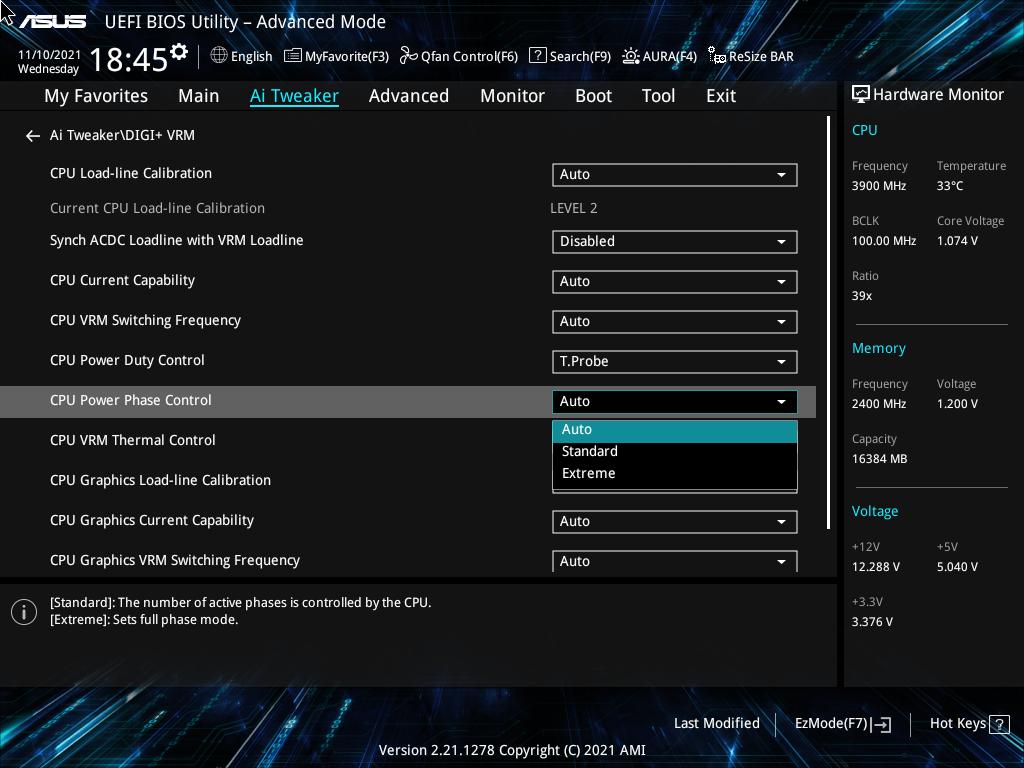Click the settings list scrollbar
This screenshot has height=768, width=1024.
828,323
